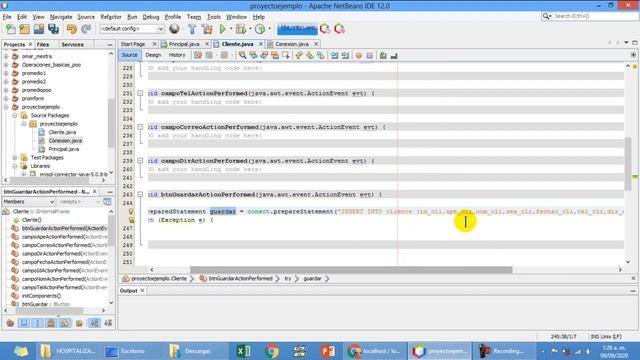
Task: Run the project with green play icon
Action: [x=222, y=29]
